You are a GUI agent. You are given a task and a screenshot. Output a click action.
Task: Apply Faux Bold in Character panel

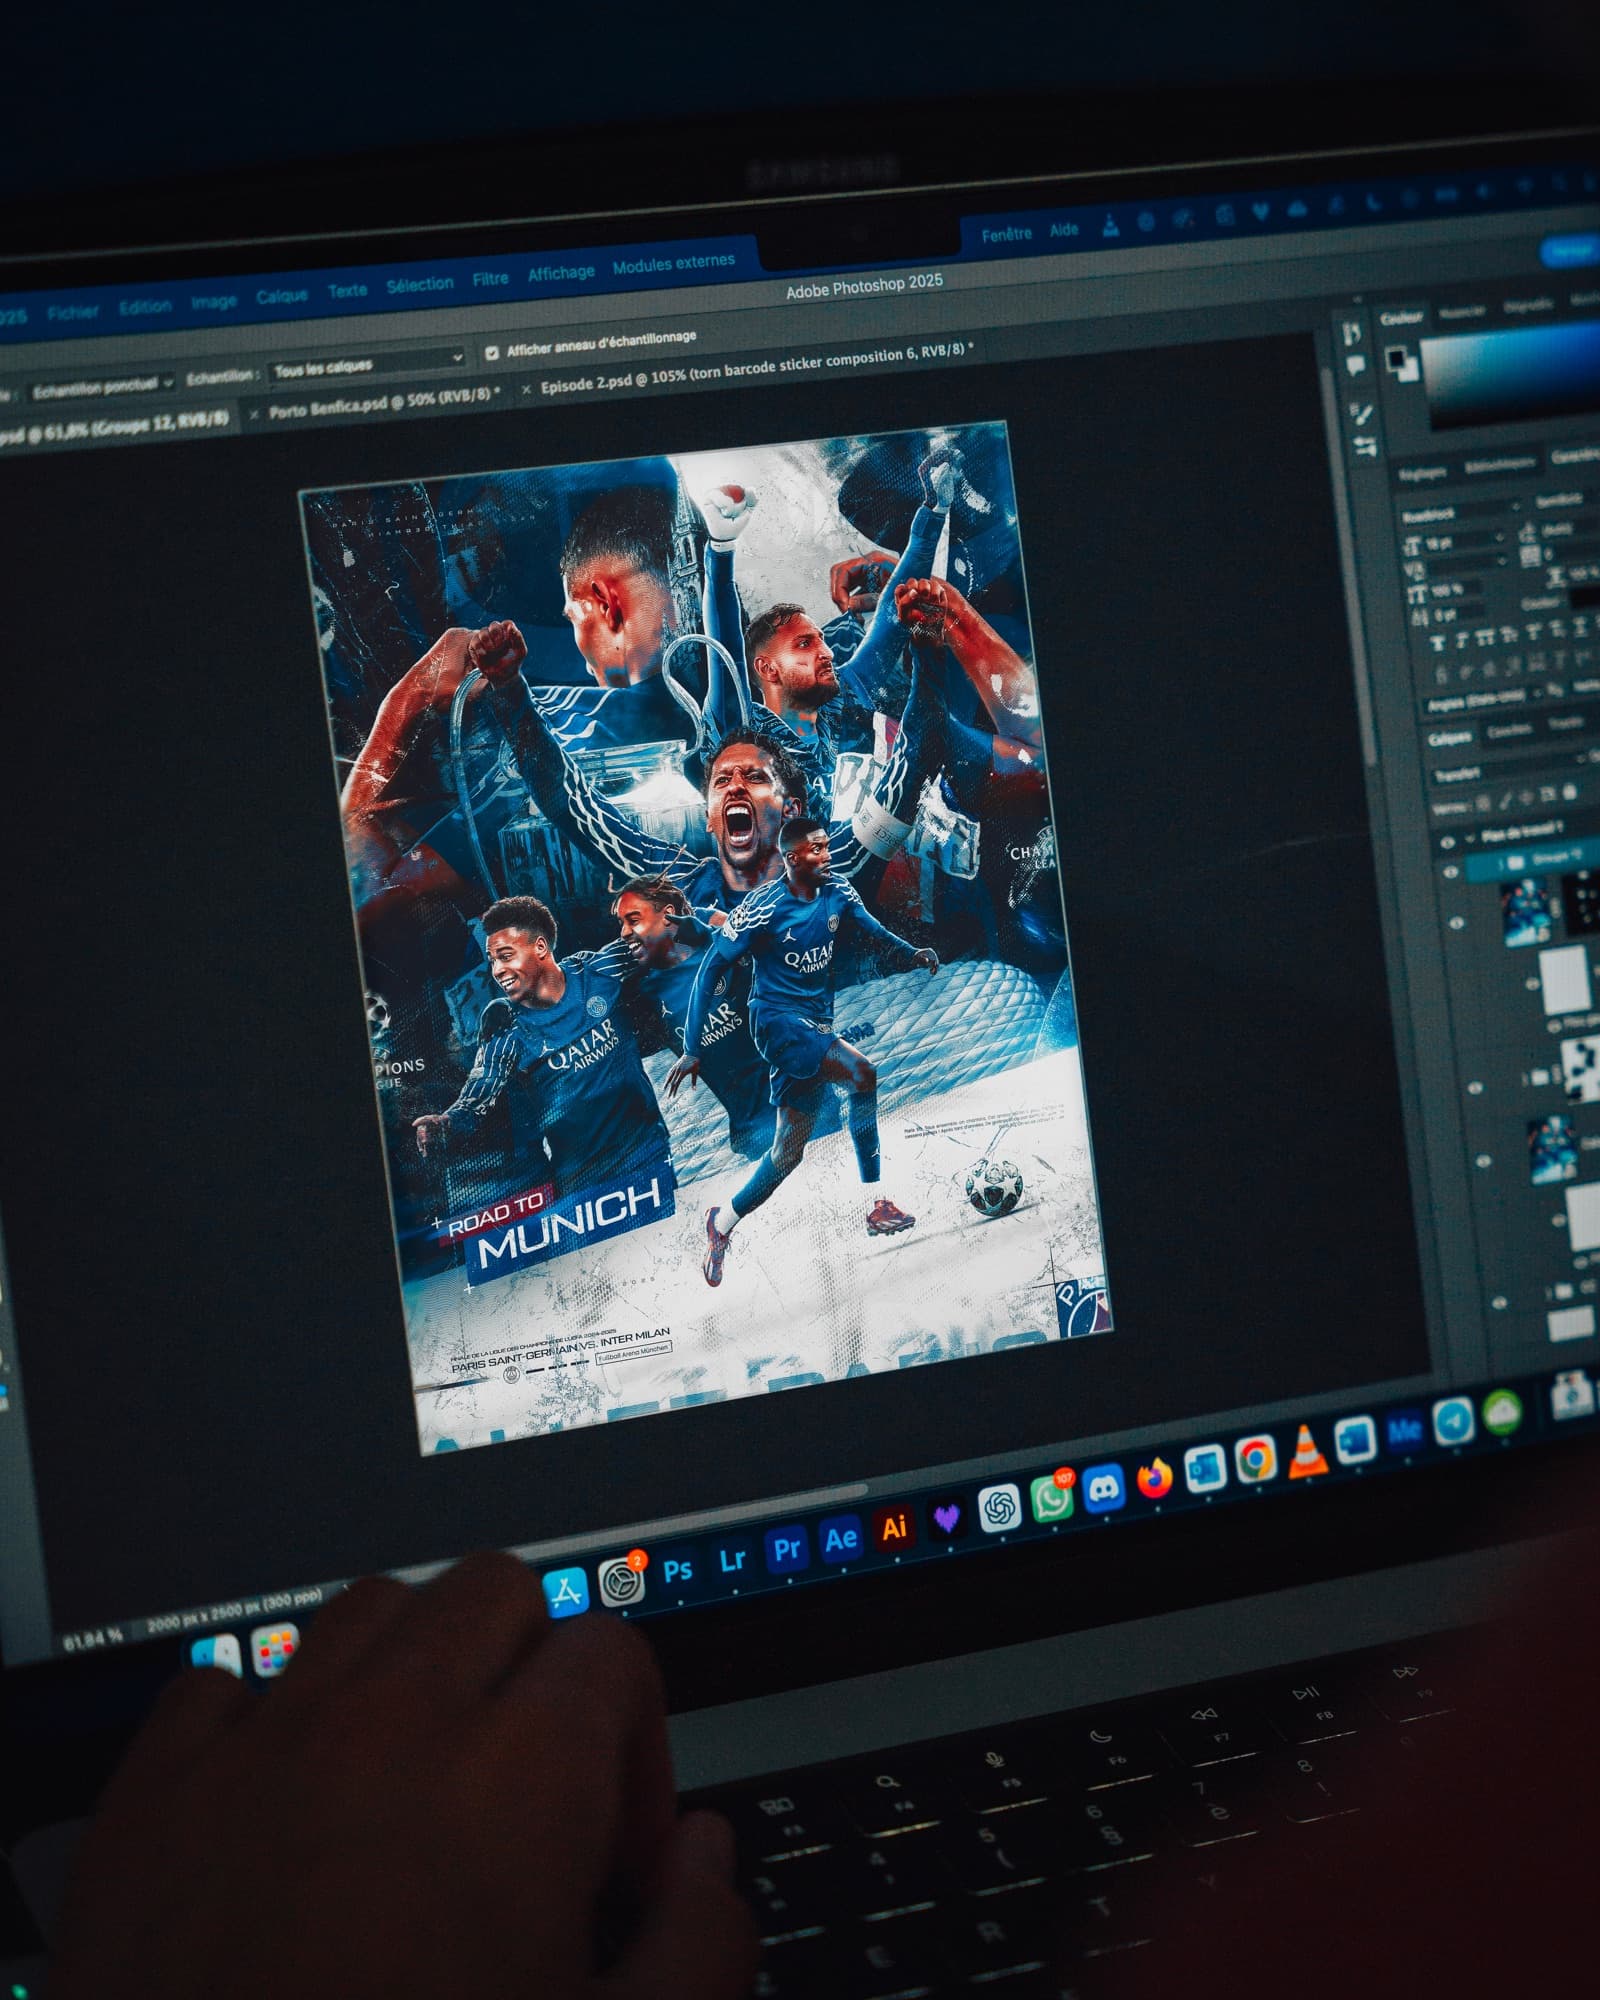pos(1440,643)
